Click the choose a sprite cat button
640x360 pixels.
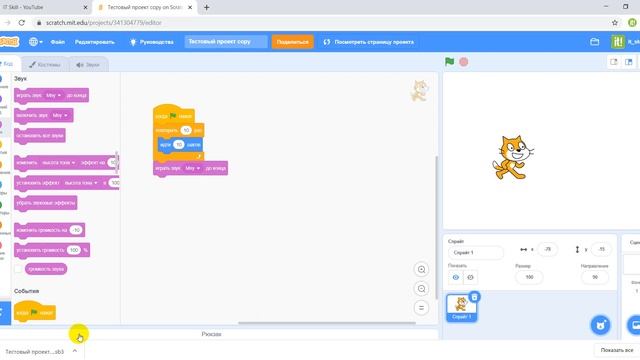coord(600,325)
